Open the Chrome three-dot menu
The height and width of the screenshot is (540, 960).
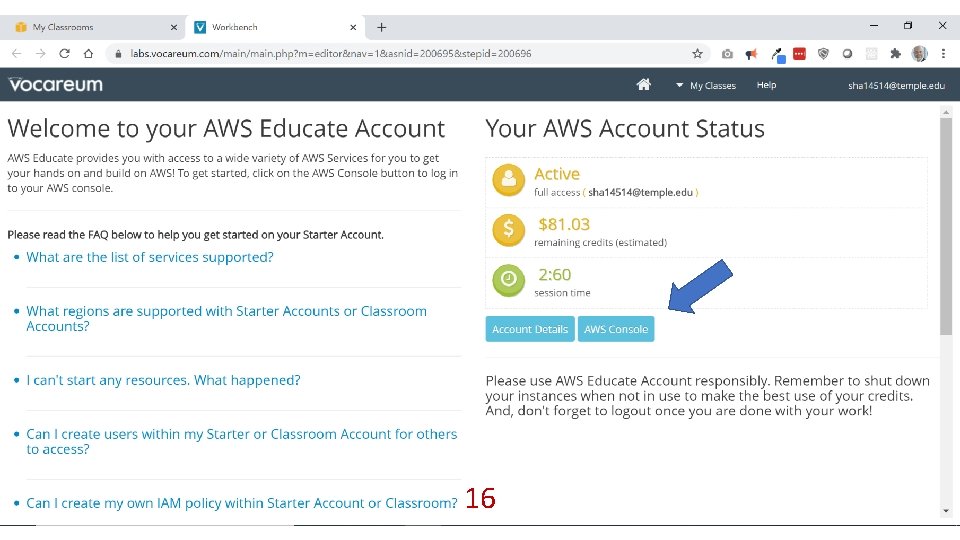(x=943, y=54)
